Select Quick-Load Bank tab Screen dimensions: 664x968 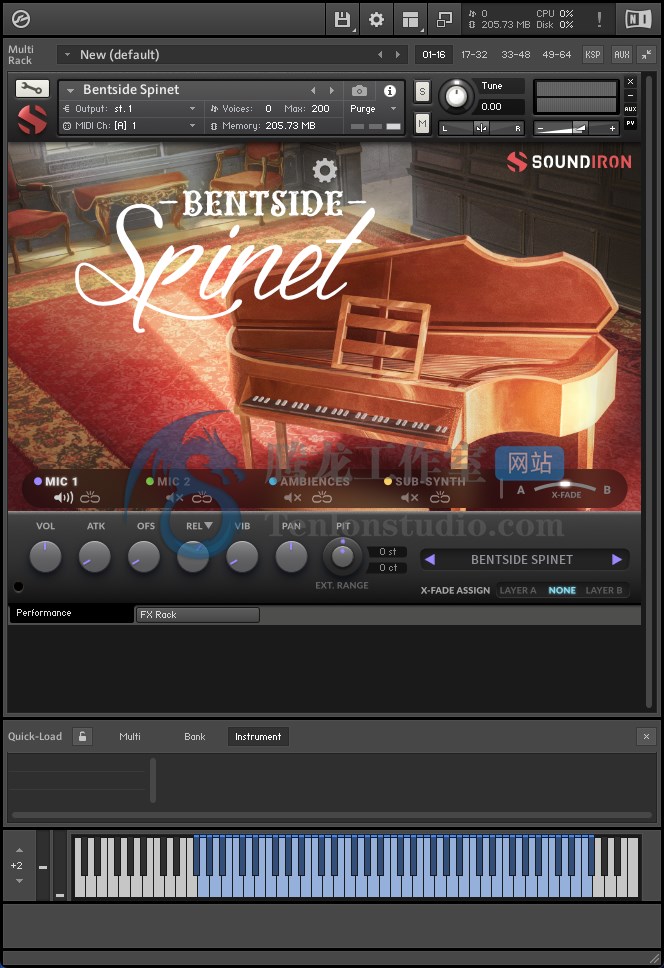194,736
